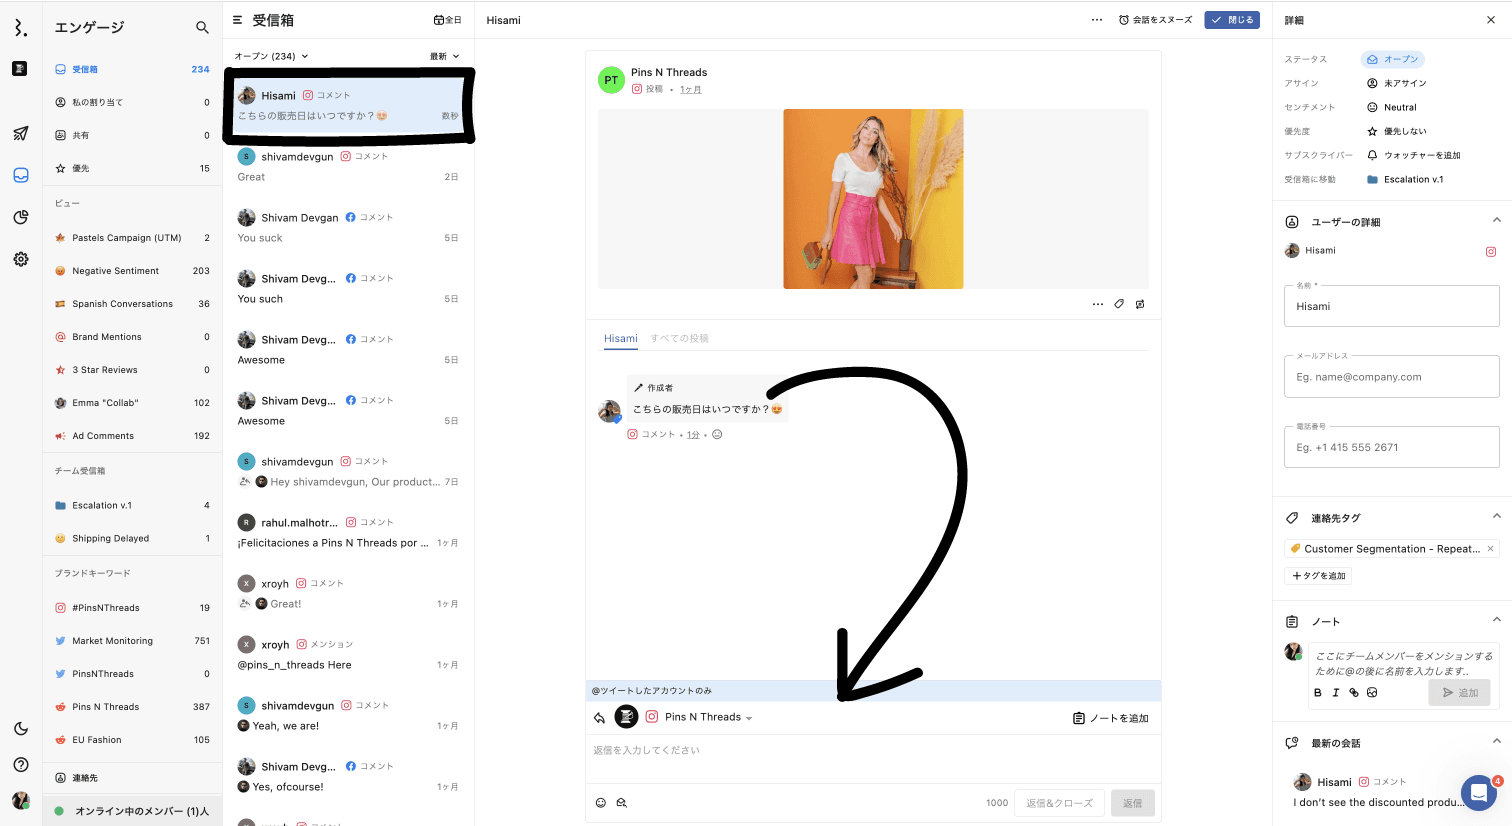Viewport: 1512px width, 826px height.
Task: Expand the オープン (234) filter dropdown
Action: 271,56
